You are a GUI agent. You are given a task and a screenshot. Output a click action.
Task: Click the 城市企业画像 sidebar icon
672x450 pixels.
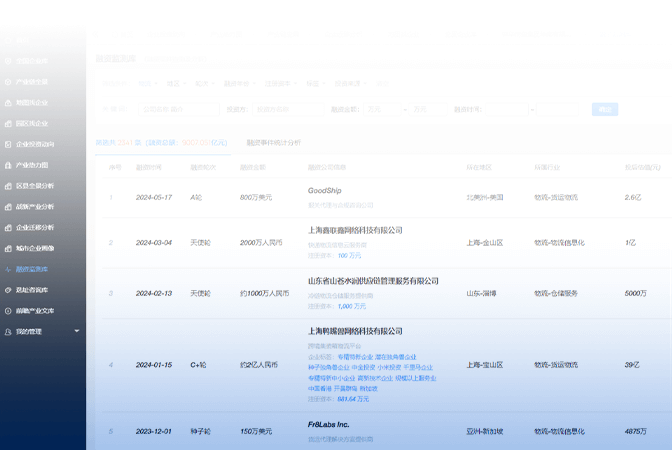[8, 248]
